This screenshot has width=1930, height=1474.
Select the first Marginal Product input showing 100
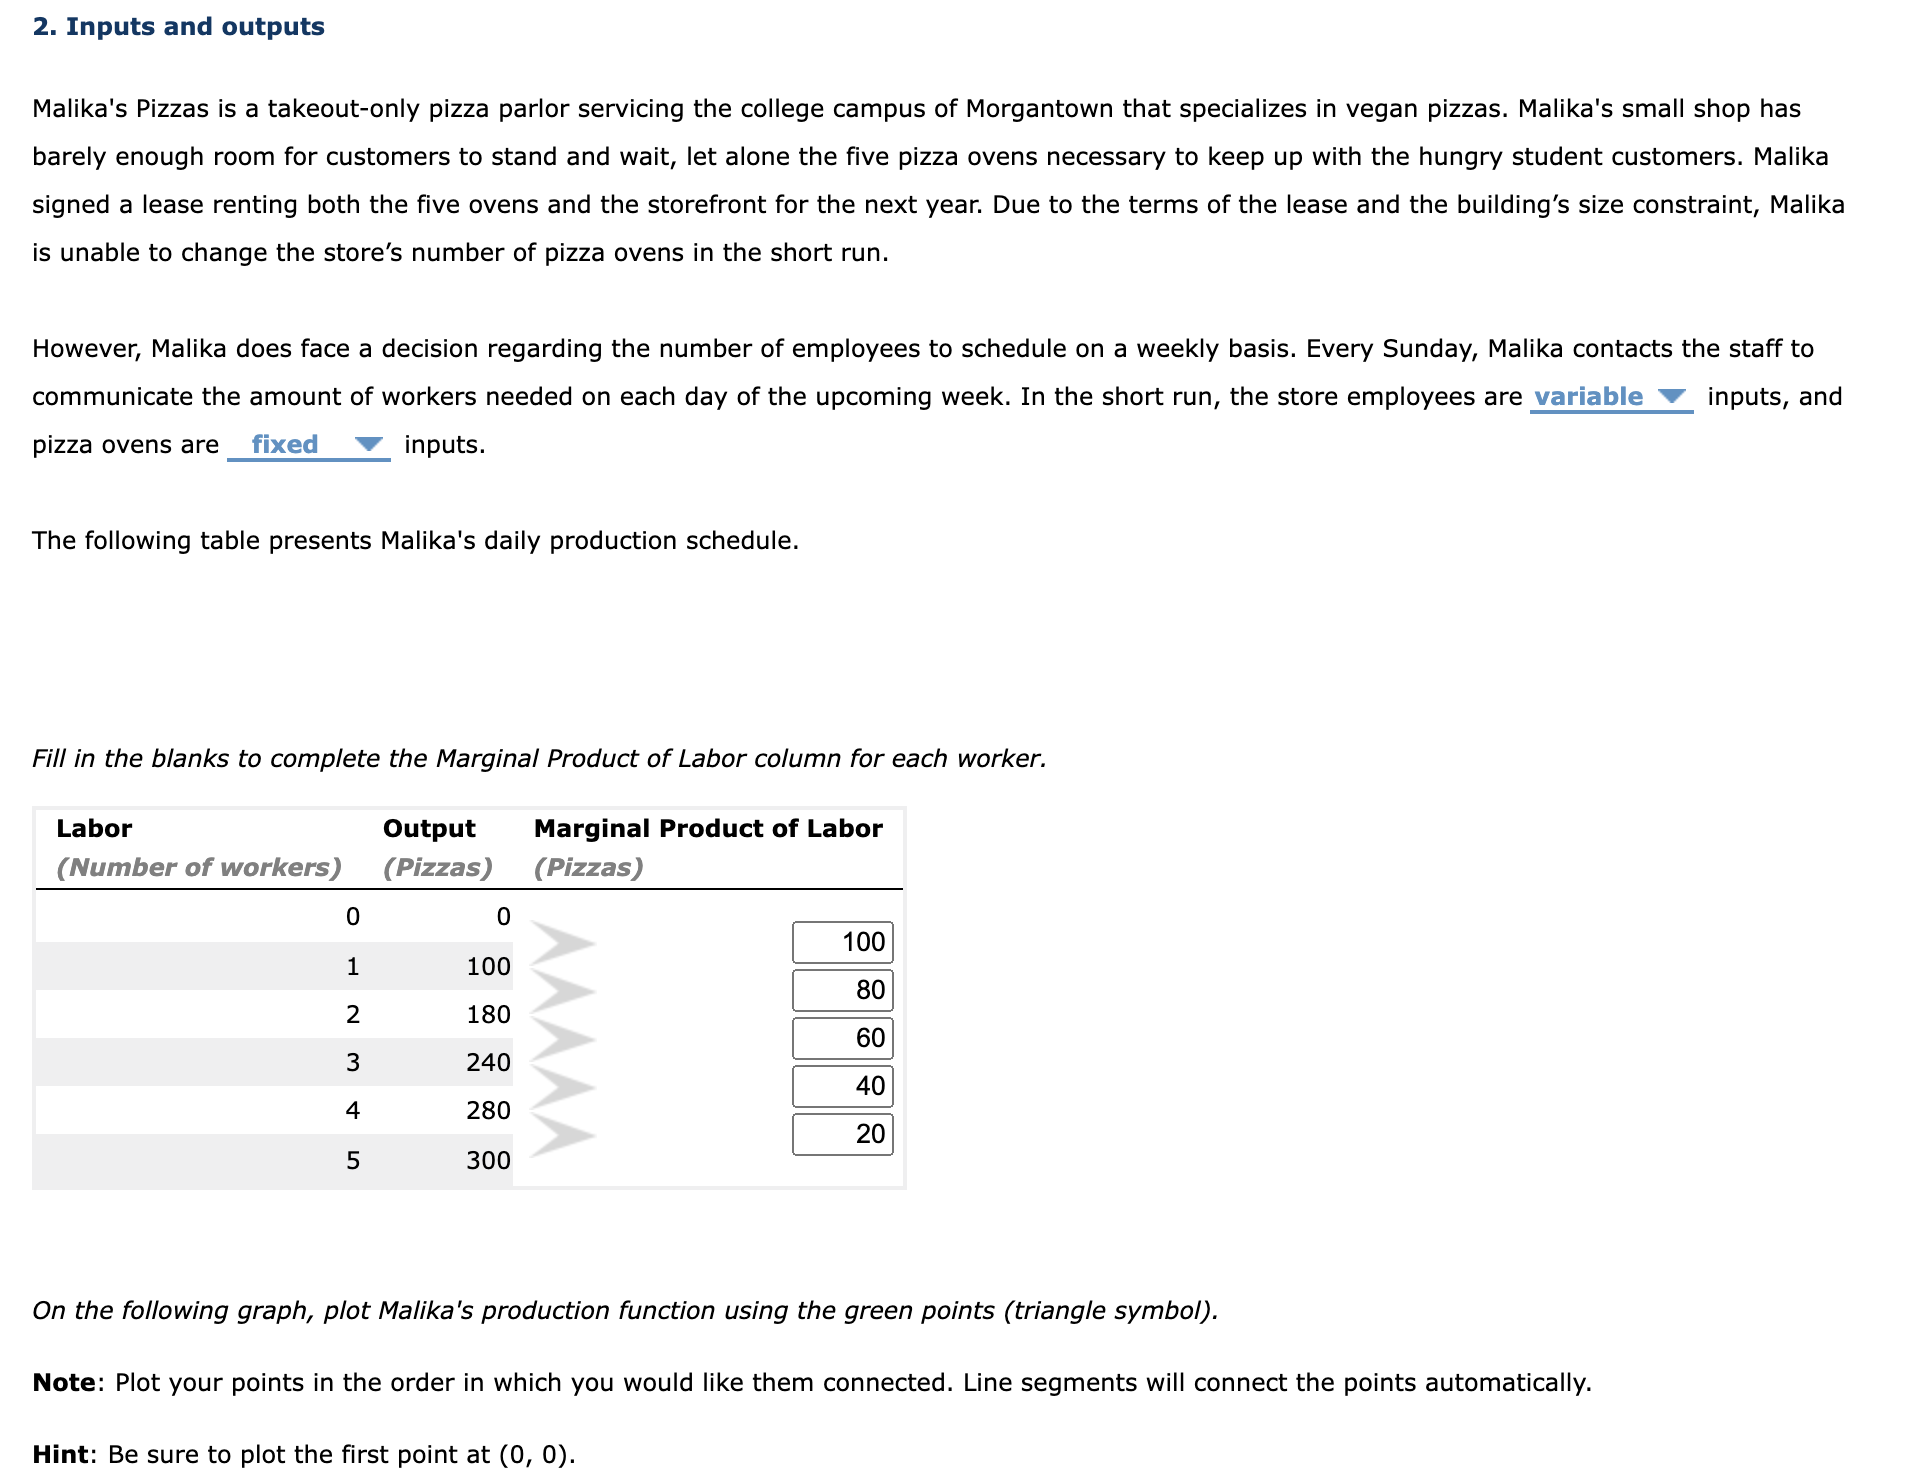point(842,941)
